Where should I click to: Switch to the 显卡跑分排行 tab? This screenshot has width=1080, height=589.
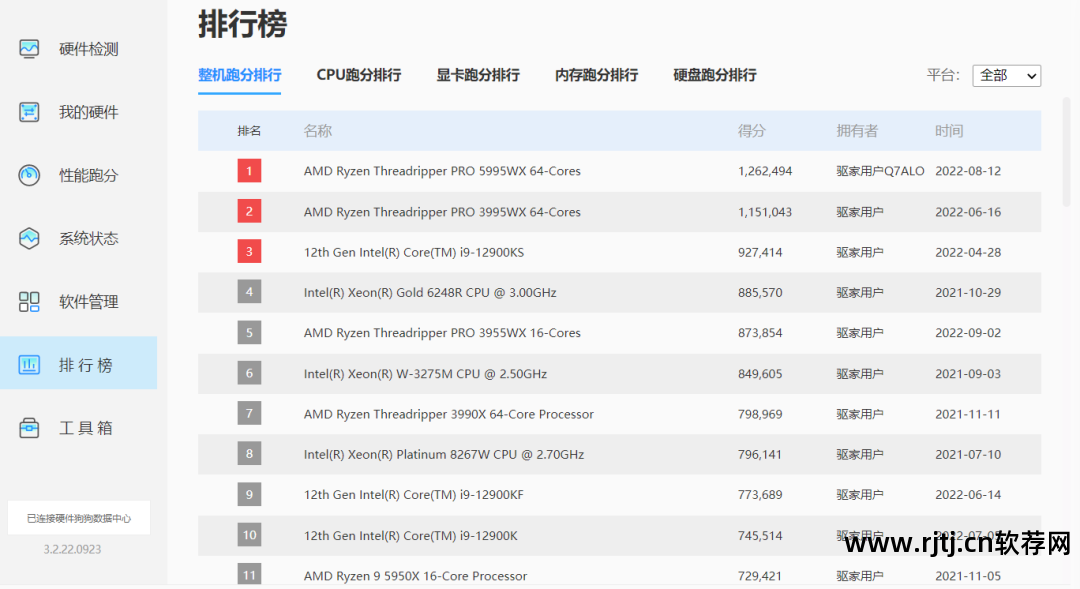tap(477, 75)
